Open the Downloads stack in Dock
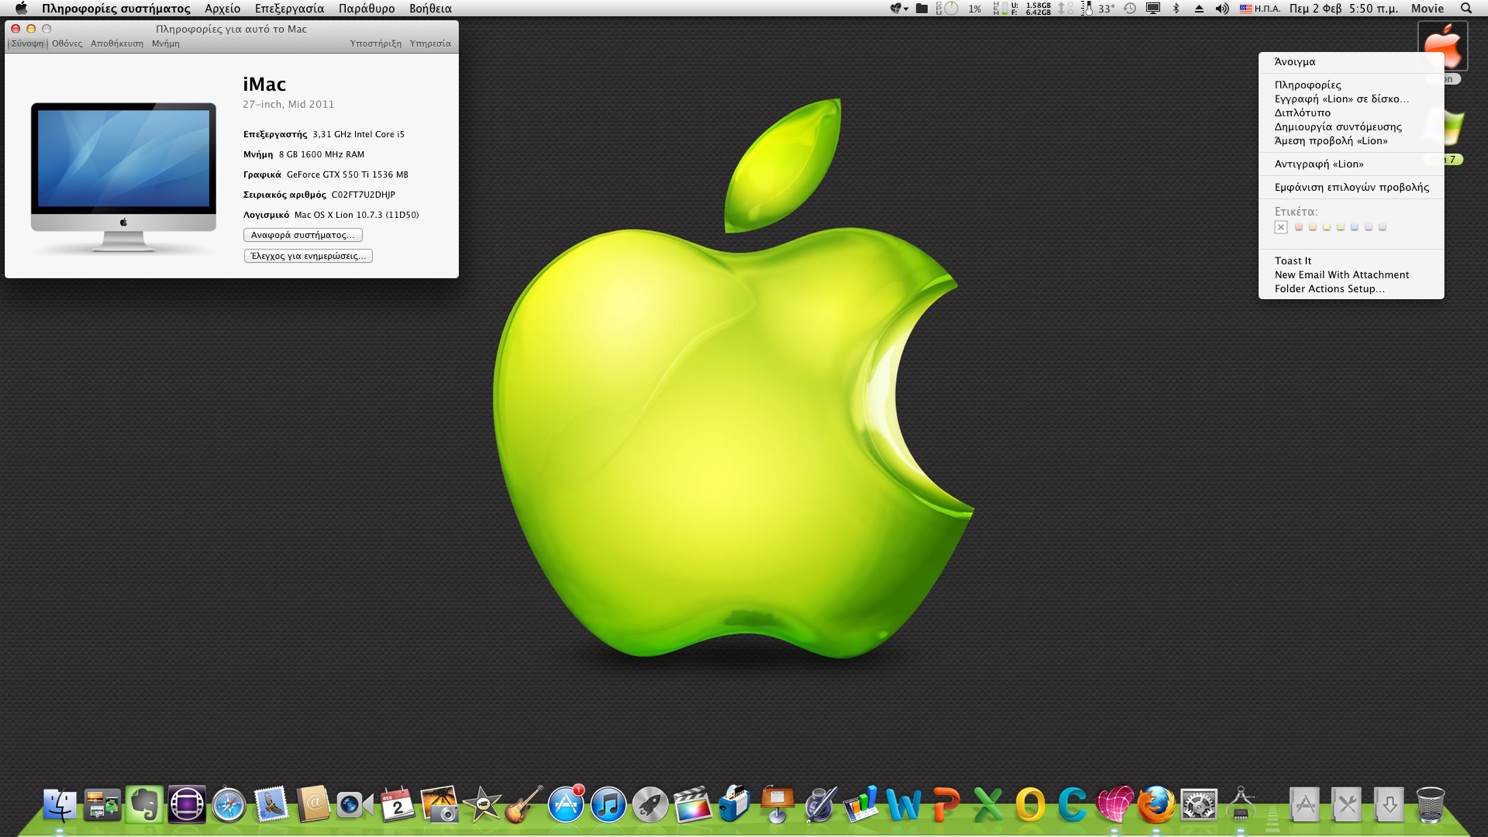 click(x=1389, y=805)
